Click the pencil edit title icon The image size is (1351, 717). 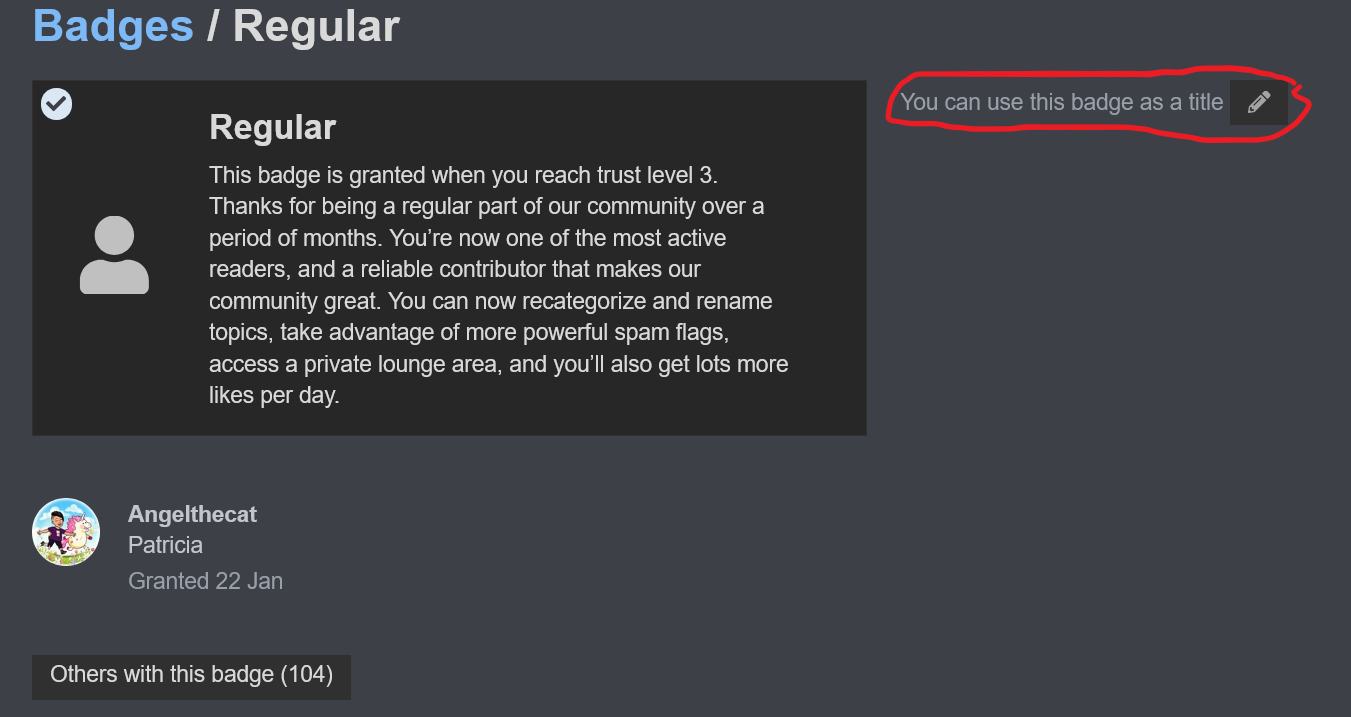pos(1259,102)
